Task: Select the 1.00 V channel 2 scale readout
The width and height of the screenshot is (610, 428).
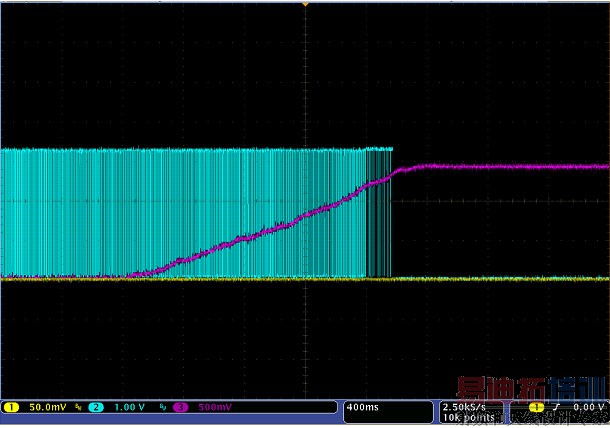Action: coord(130,408)
